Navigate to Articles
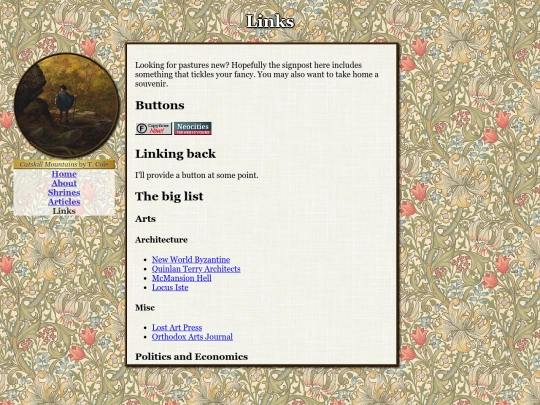This screenshot has width=540, height=405. tap(64, 202)
